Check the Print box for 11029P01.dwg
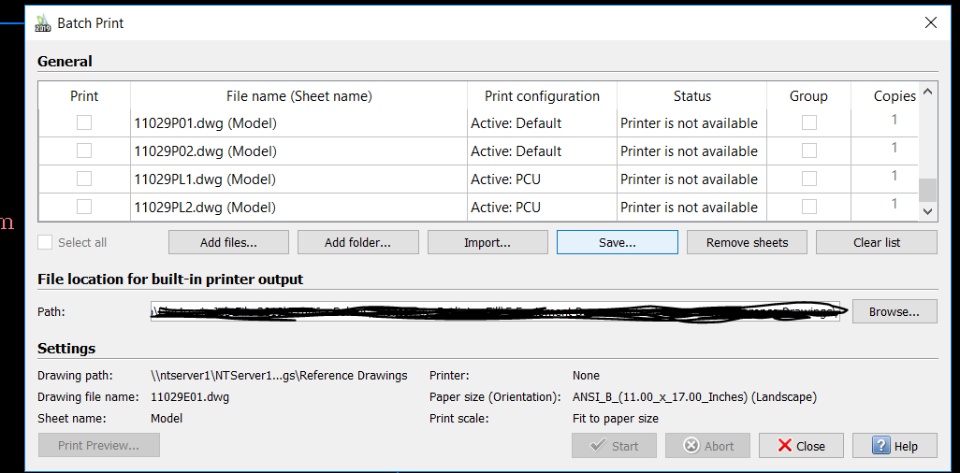The width and height of the screenshot is (960, 473). point(84,123)
